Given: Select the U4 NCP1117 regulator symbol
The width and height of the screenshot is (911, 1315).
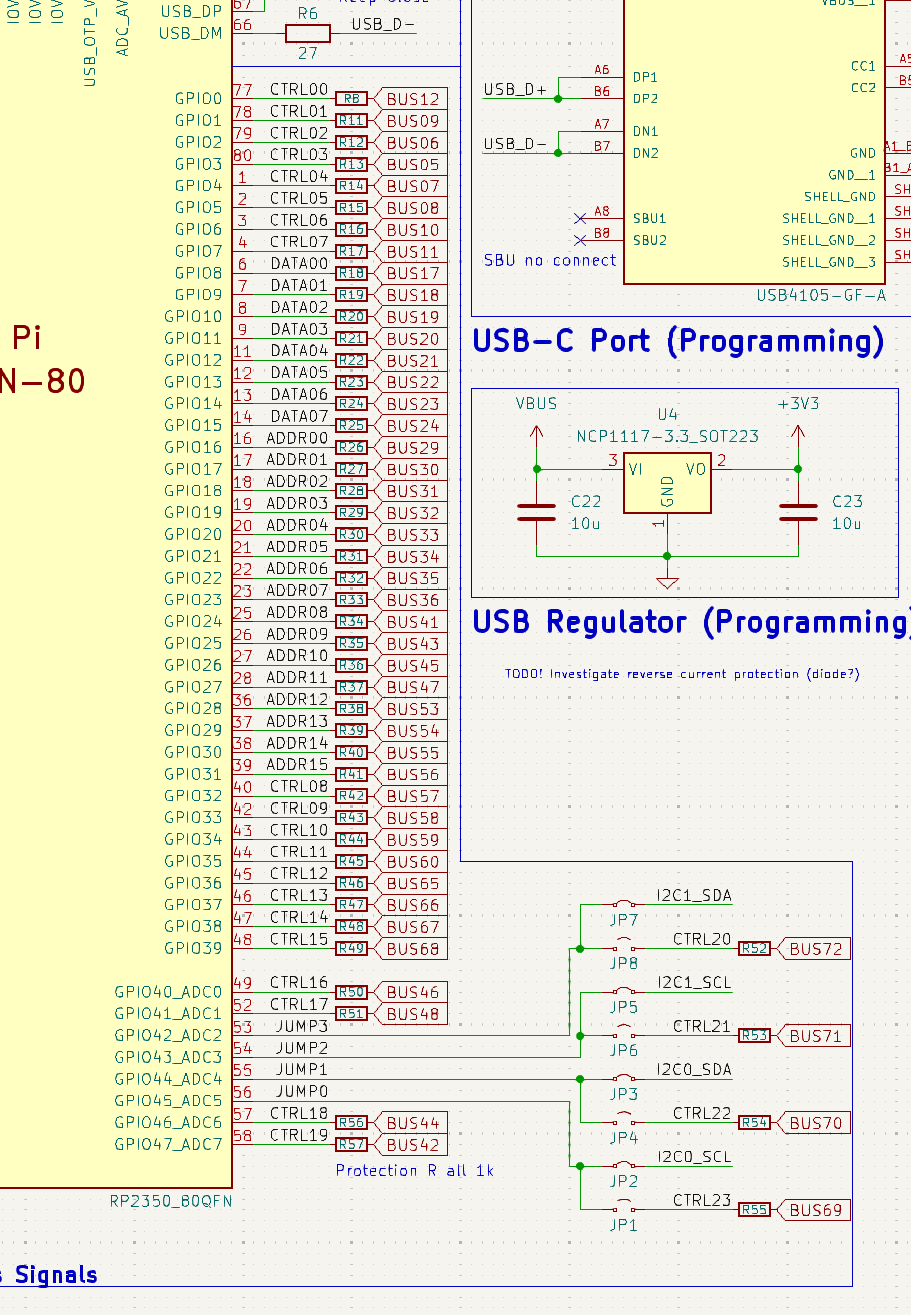Looking at the screenshot, I should [x=667, y=486].
